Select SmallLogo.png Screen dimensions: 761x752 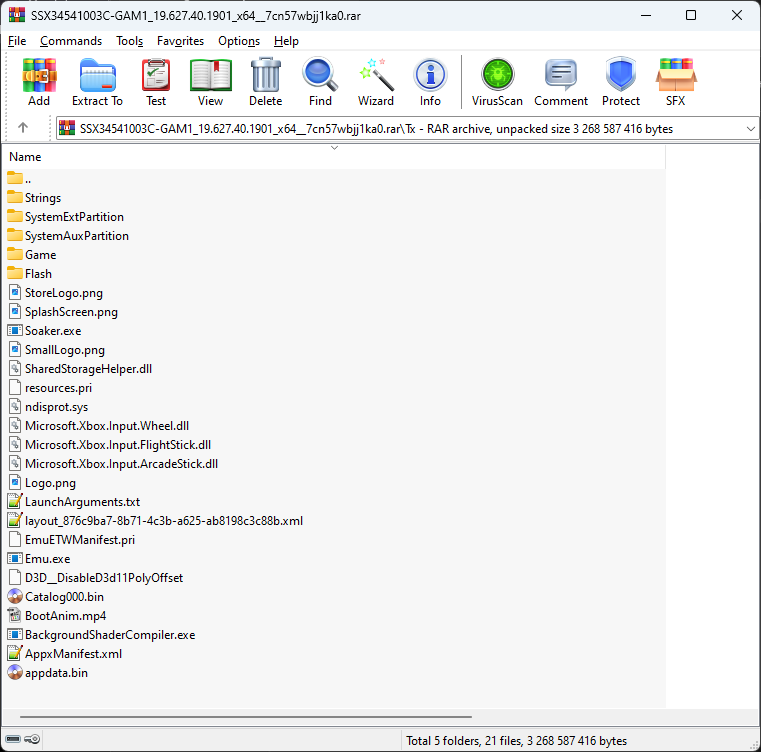pyautogui.click(x=56, y=350)
